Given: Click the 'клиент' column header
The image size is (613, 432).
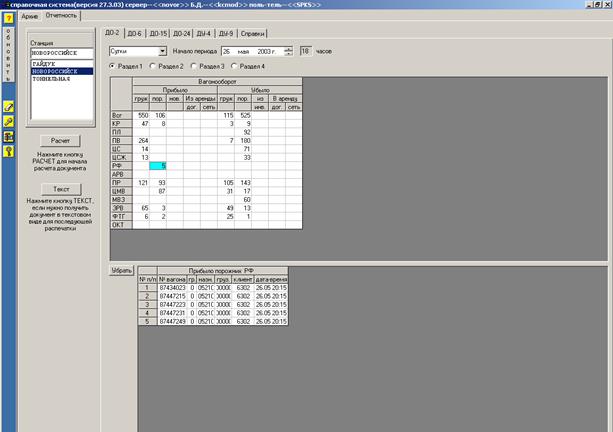Looking at the screenshot, I should click(x=243, y=280).
